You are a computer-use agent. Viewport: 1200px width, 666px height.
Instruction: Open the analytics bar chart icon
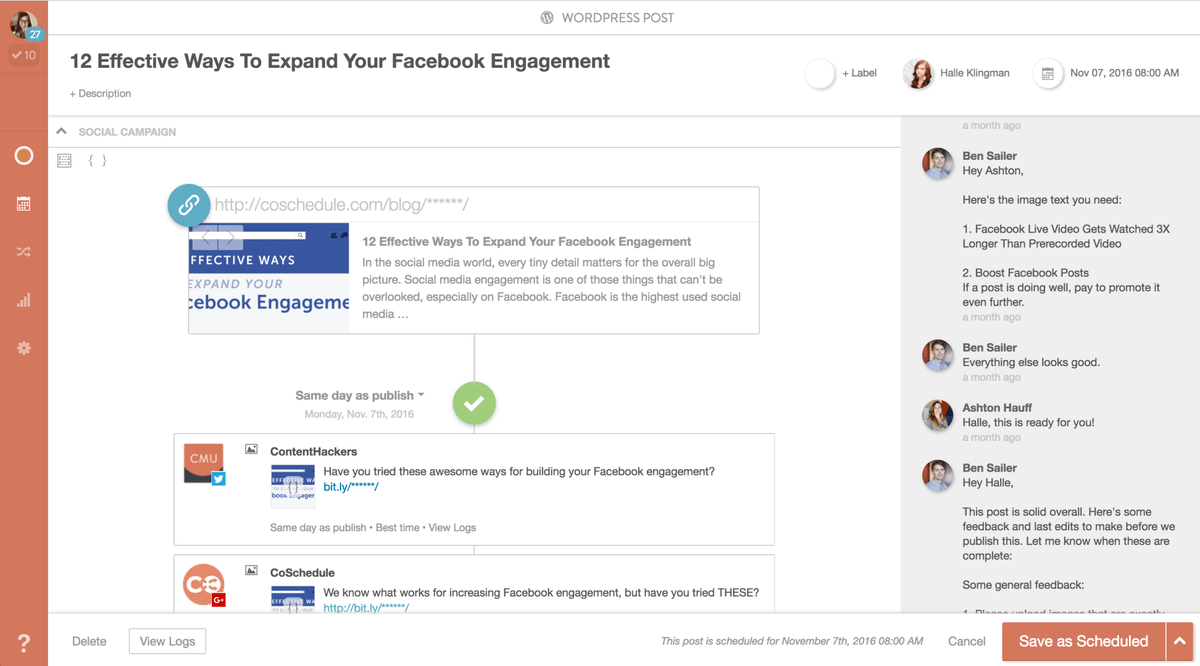(24, 300)
